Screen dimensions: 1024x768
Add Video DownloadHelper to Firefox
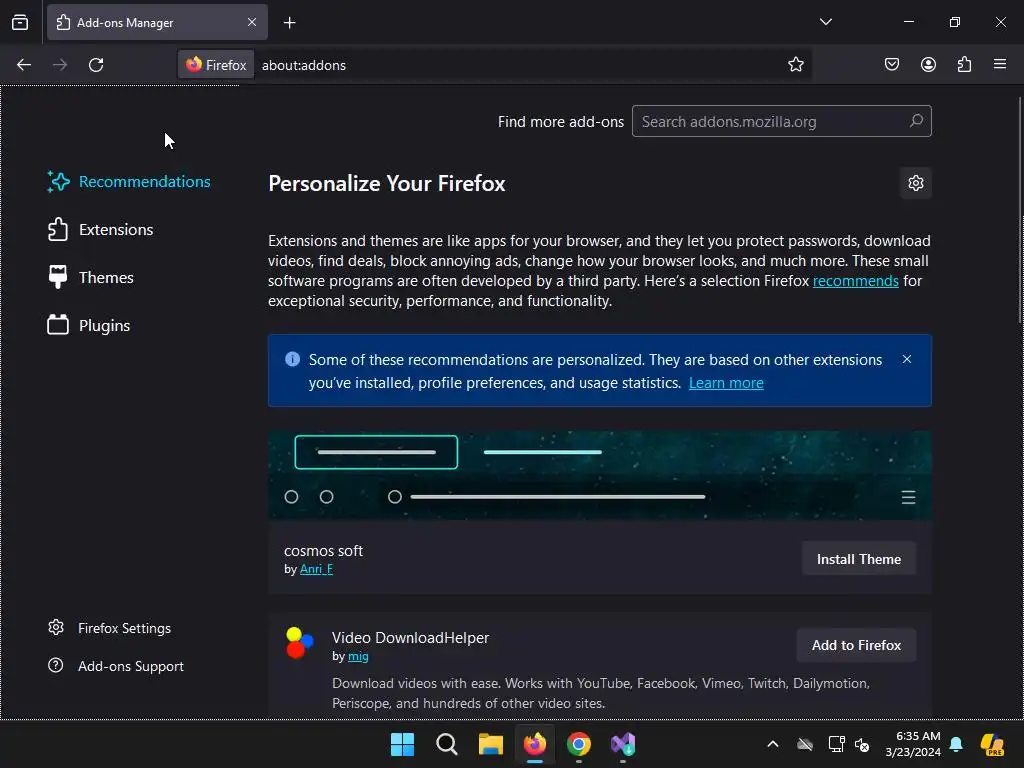[856, 645]
